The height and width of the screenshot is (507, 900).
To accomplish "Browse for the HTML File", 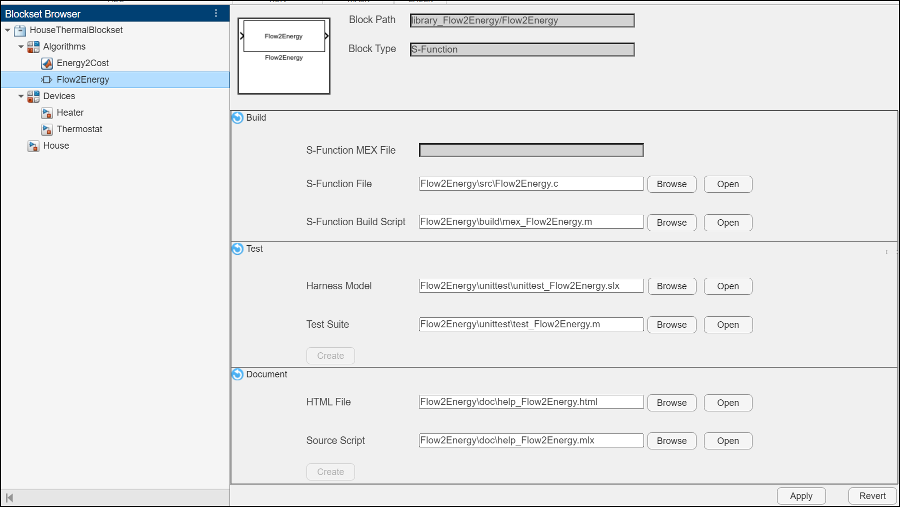I will pyautogui.click(x=672, y=402).
